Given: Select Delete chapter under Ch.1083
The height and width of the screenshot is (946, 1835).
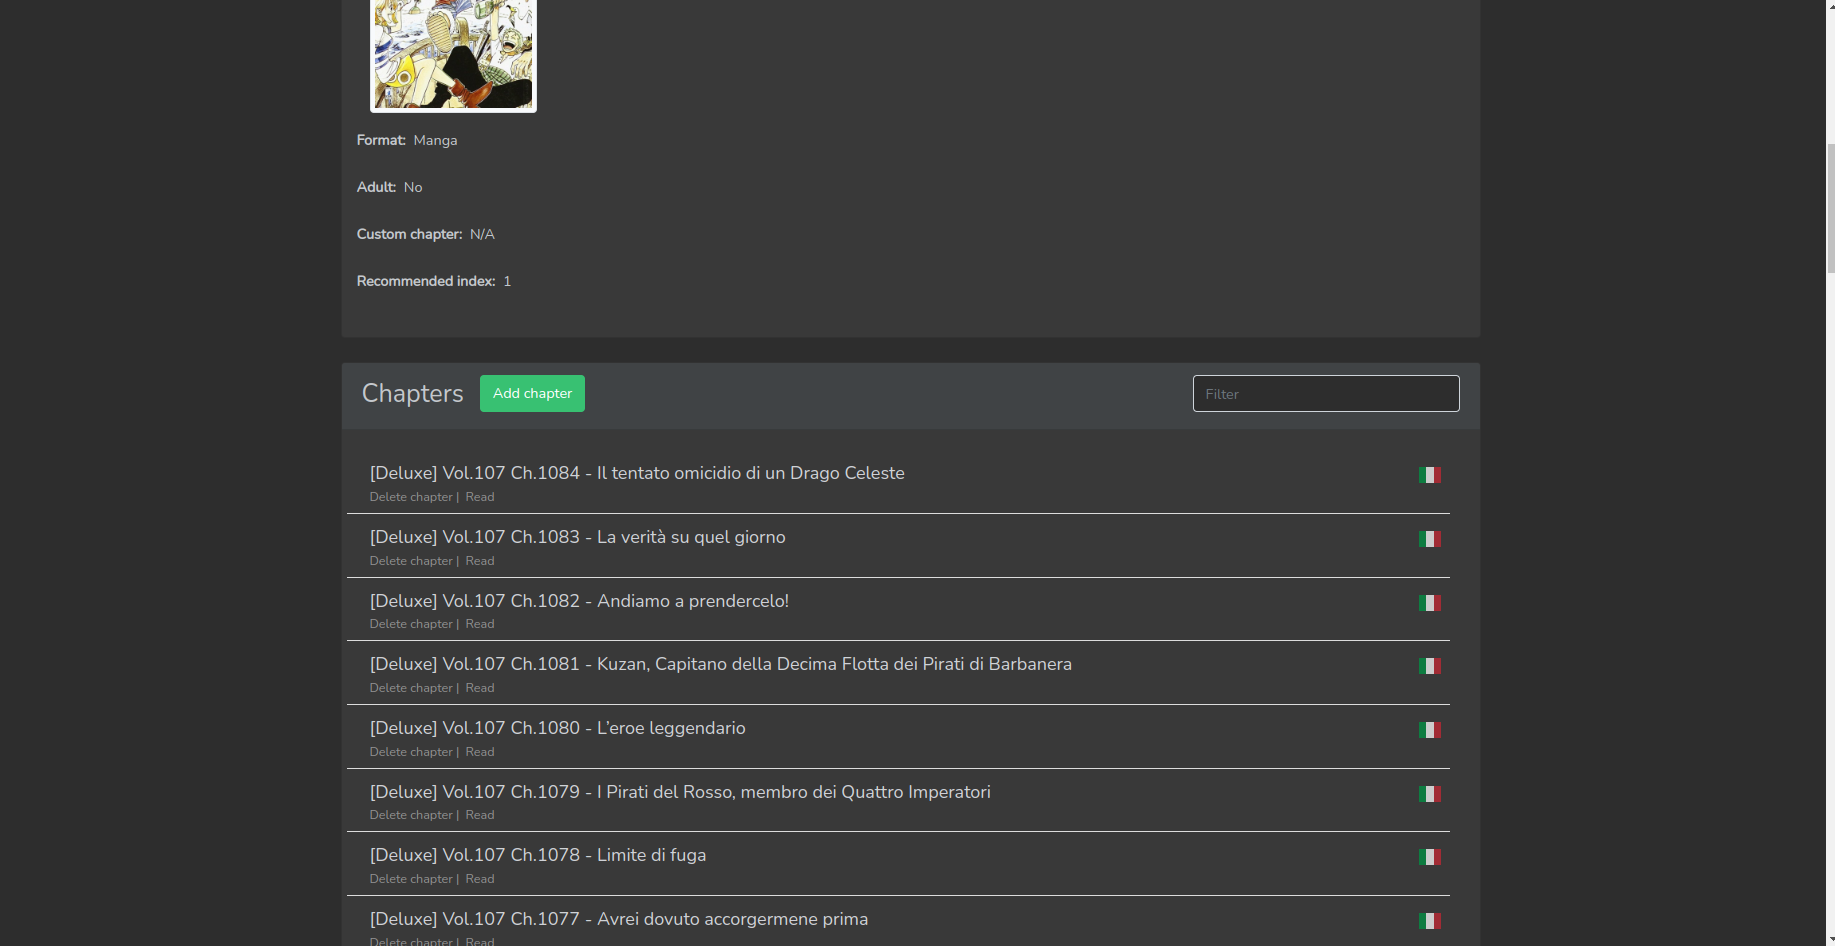Looking at the screenshot, I should tap(411, 560).
